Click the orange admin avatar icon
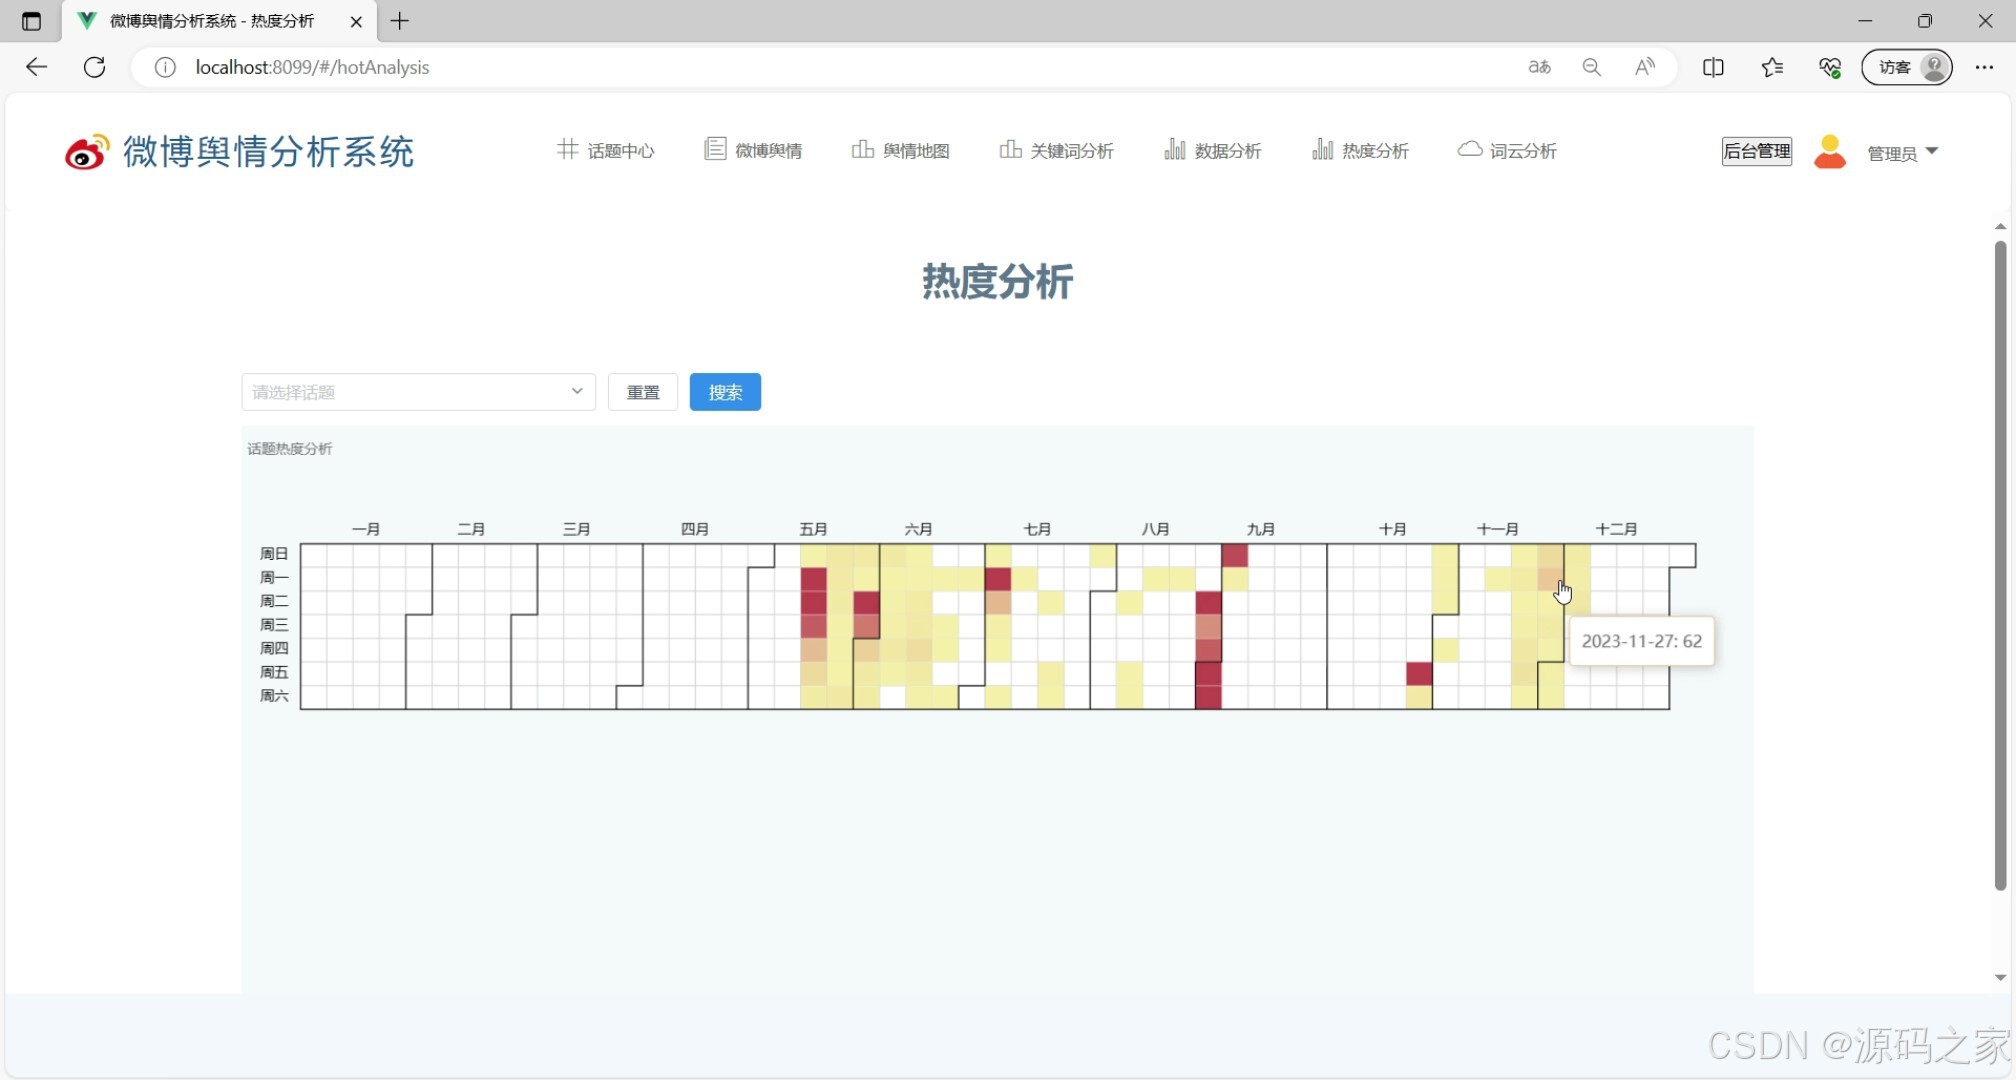 tap(1829, 152)
